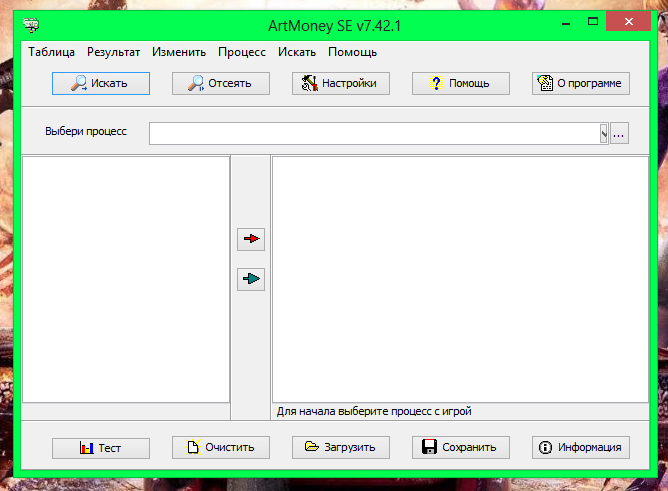Click the Помощь help button
Screen dimensions: 668x491
tap(461, 83)
